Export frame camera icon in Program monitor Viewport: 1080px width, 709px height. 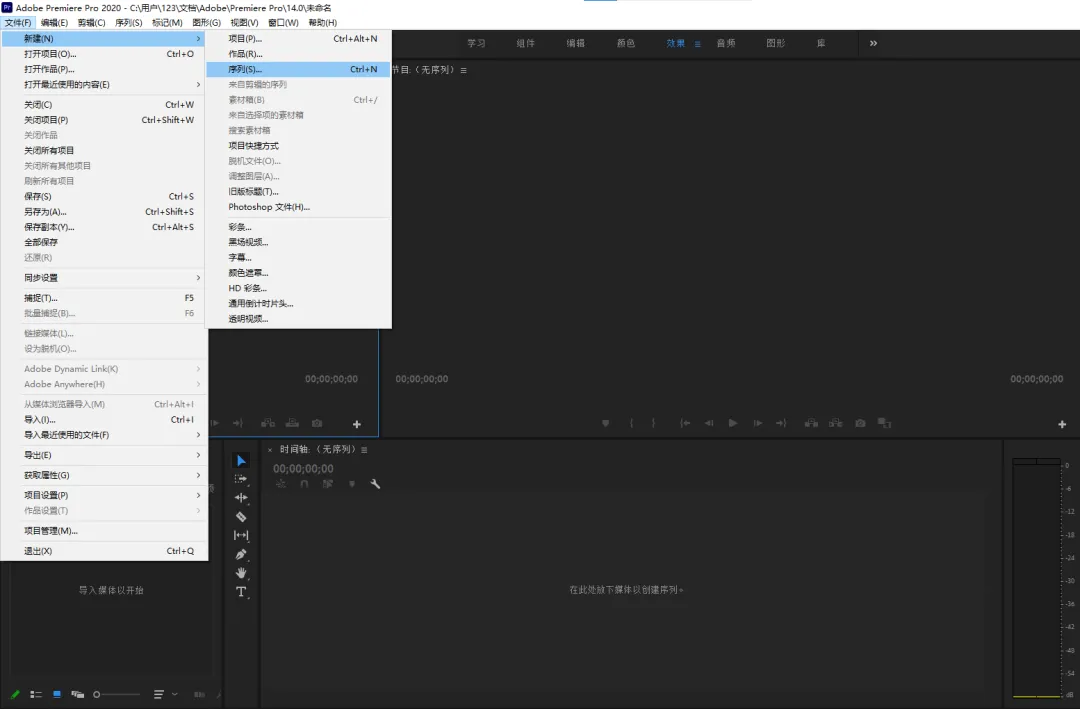pyautogui.click(x=860, y=423)
